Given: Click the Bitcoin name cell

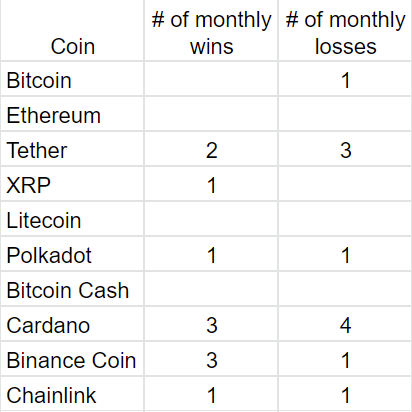Looking at the screenshot, I should [72, 79].
